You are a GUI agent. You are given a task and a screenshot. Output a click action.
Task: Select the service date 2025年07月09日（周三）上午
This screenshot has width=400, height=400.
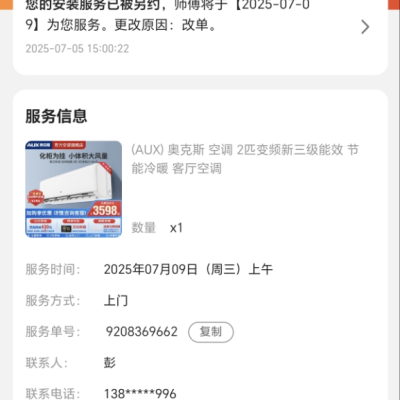click(x=188, y=269)
